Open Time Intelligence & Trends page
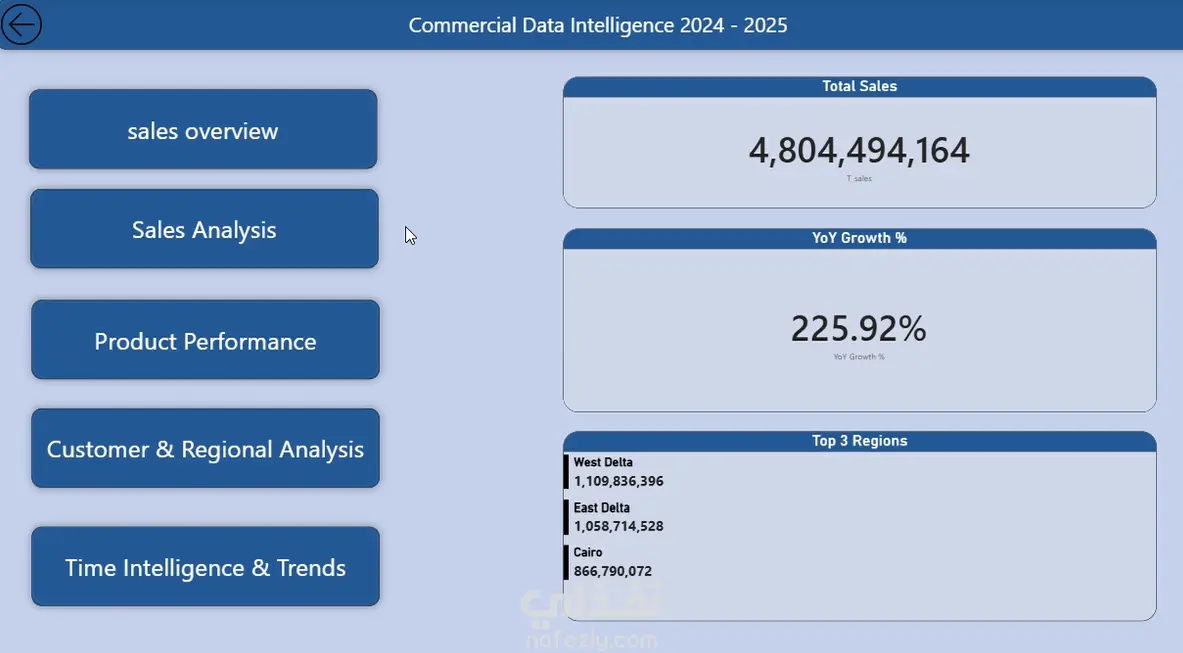Image resolution: width=1183 pixels, height=653 pixels. (205, 566)
